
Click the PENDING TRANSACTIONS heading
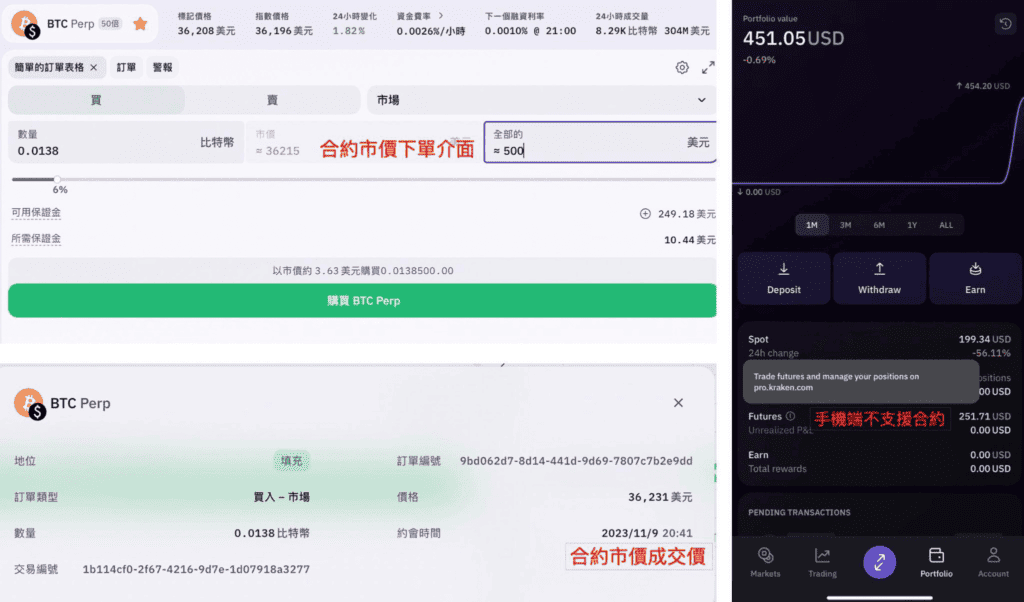click(799, 513)
